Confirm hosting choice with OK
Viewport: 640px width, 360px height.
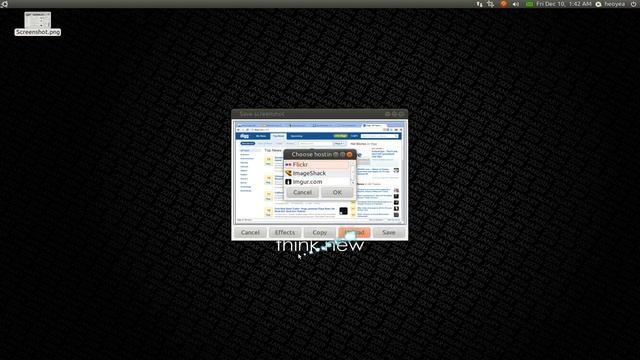337,192
